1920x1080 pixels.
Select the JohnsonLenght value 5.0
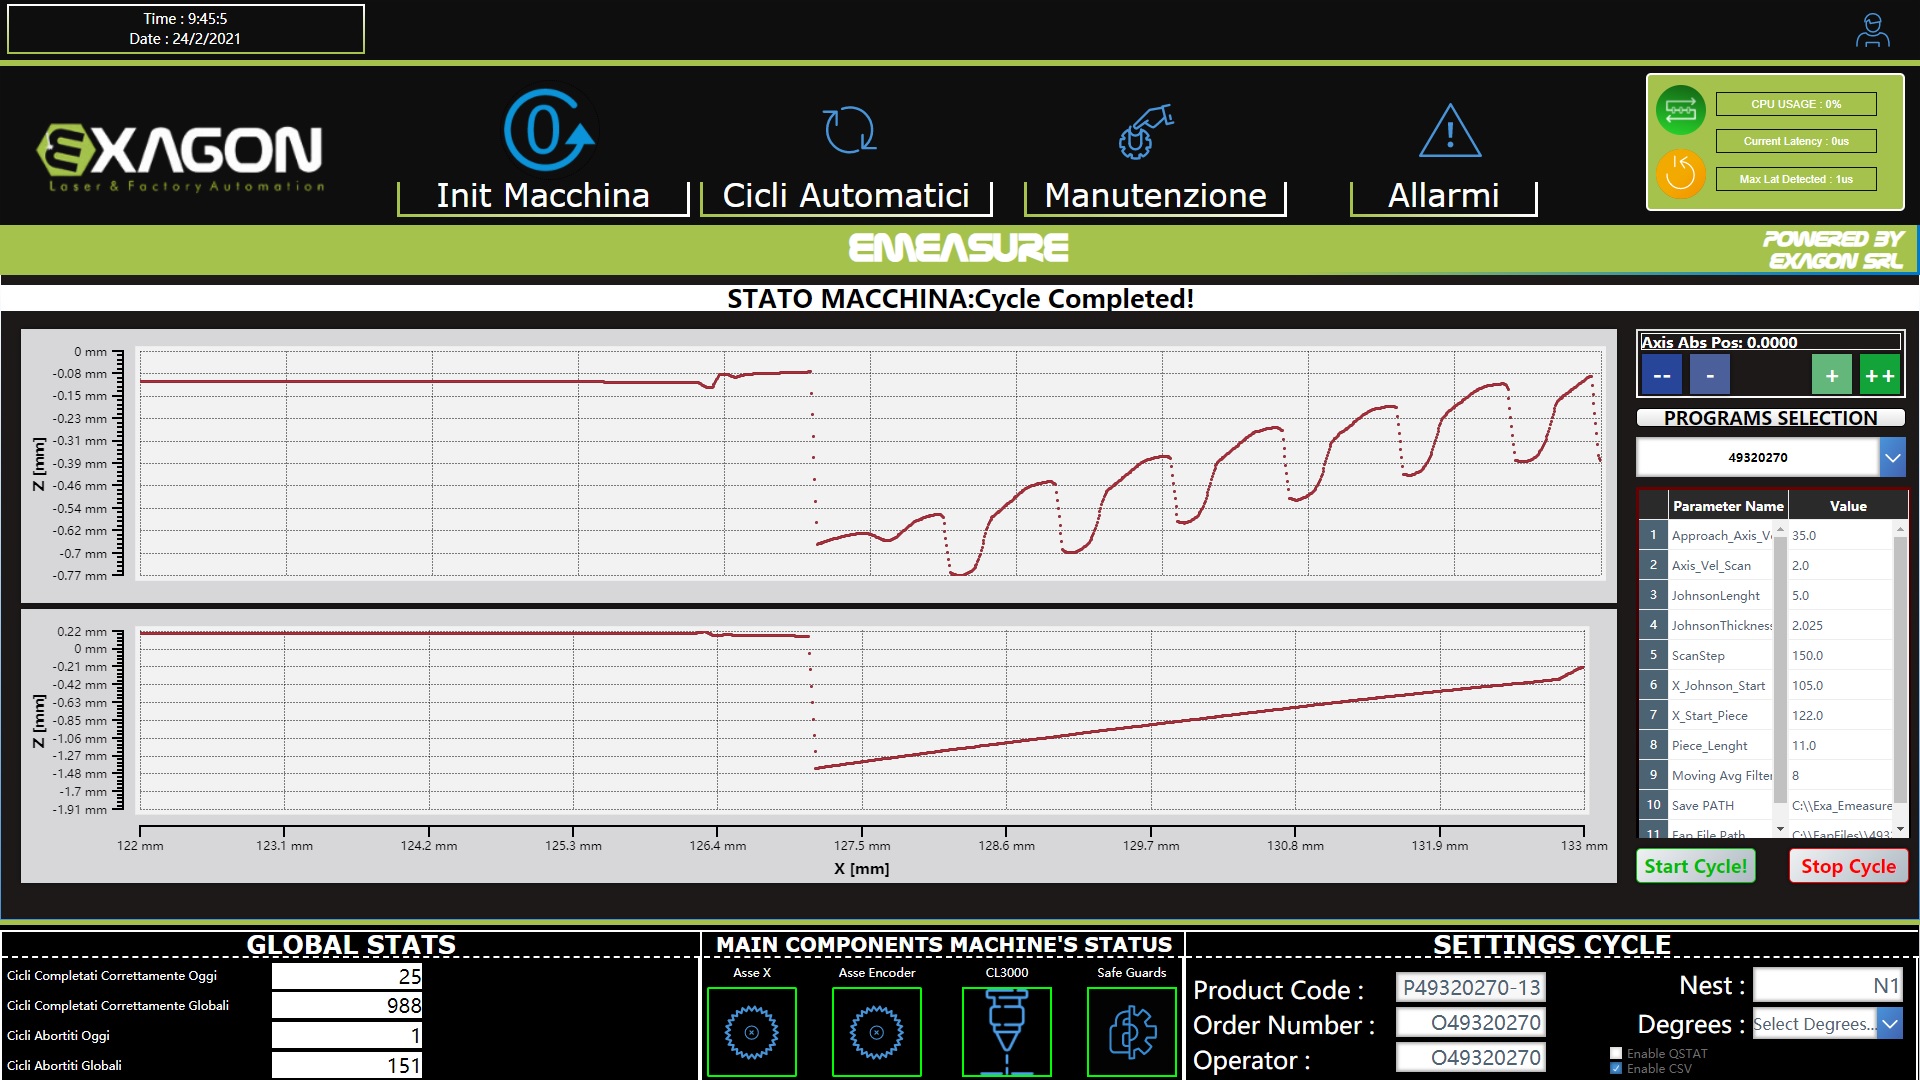pyautogui.click(x=1840, y=595)
